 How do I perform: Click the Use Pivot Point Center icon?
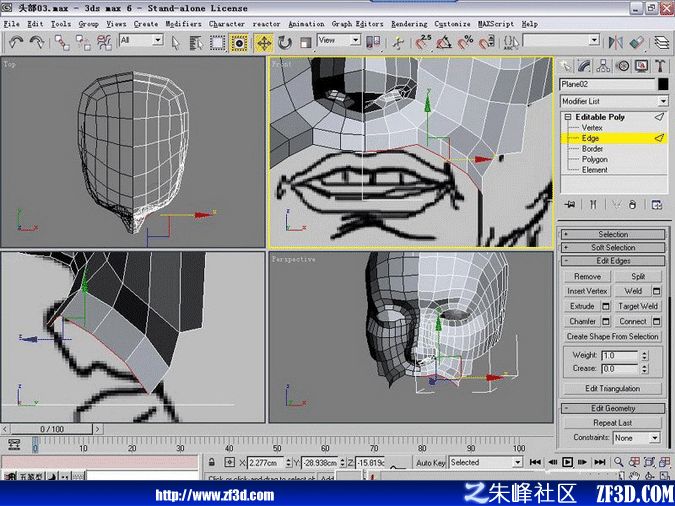[373, 42]
